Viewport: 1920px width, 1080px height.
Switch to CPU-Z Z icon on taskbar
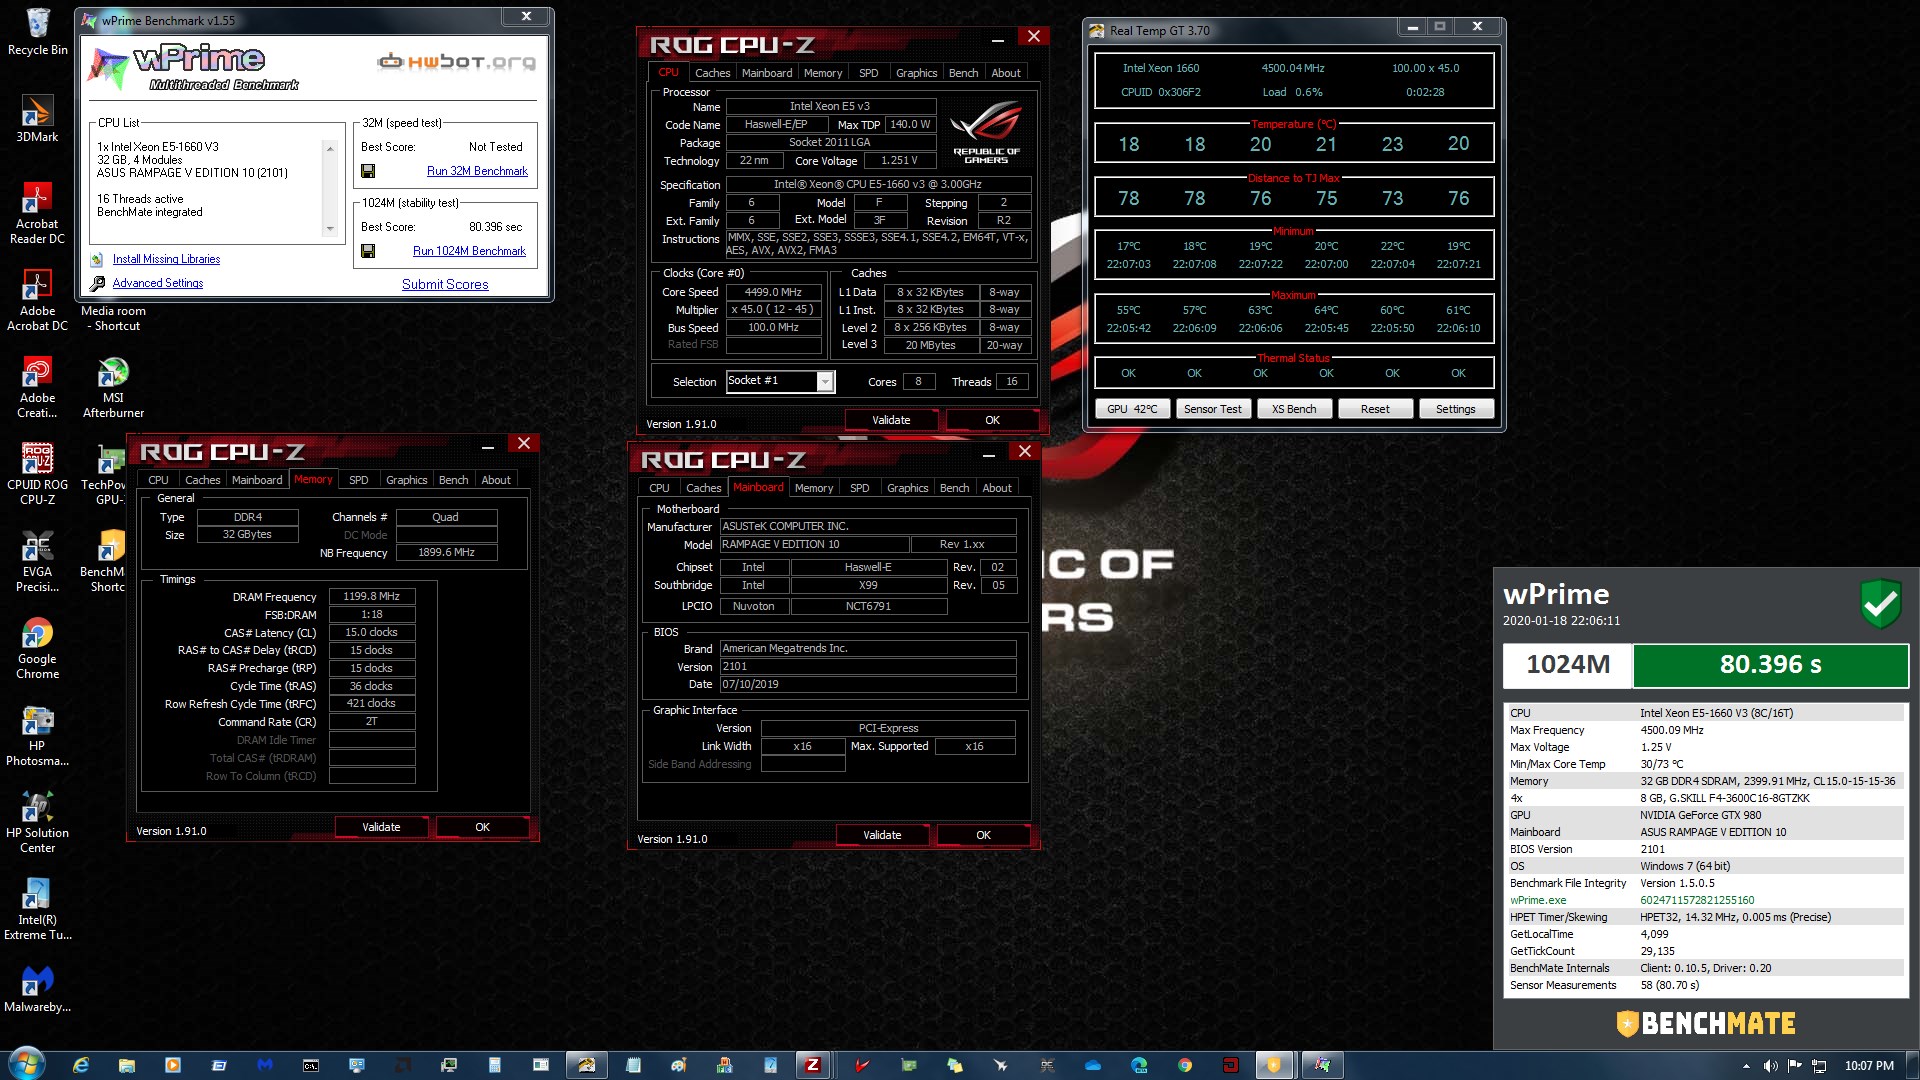(x=813, y=1065)
